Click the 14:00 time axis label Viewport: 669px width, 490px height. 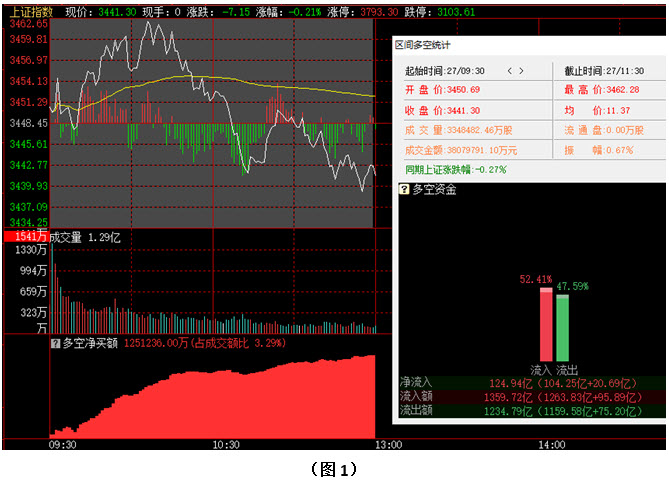(551, 445)
